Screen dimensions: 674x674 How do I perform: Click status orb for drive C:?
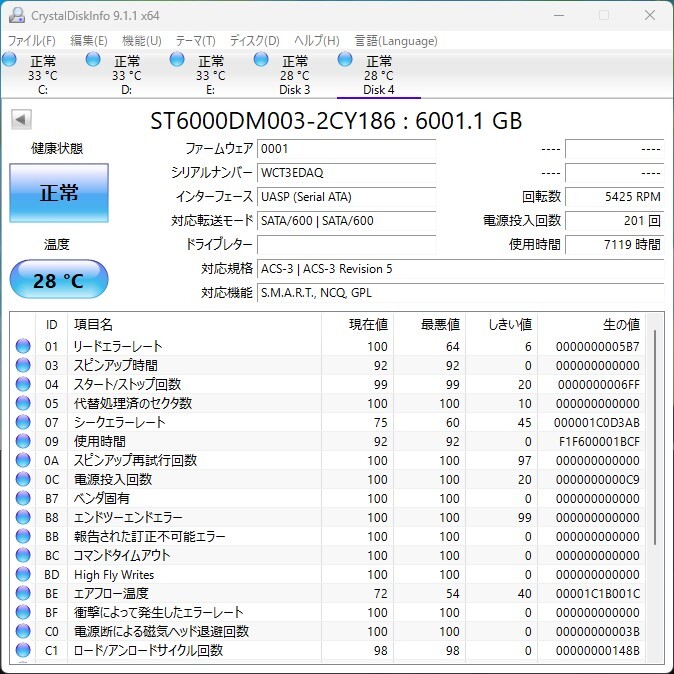click(x=9, y=59)
